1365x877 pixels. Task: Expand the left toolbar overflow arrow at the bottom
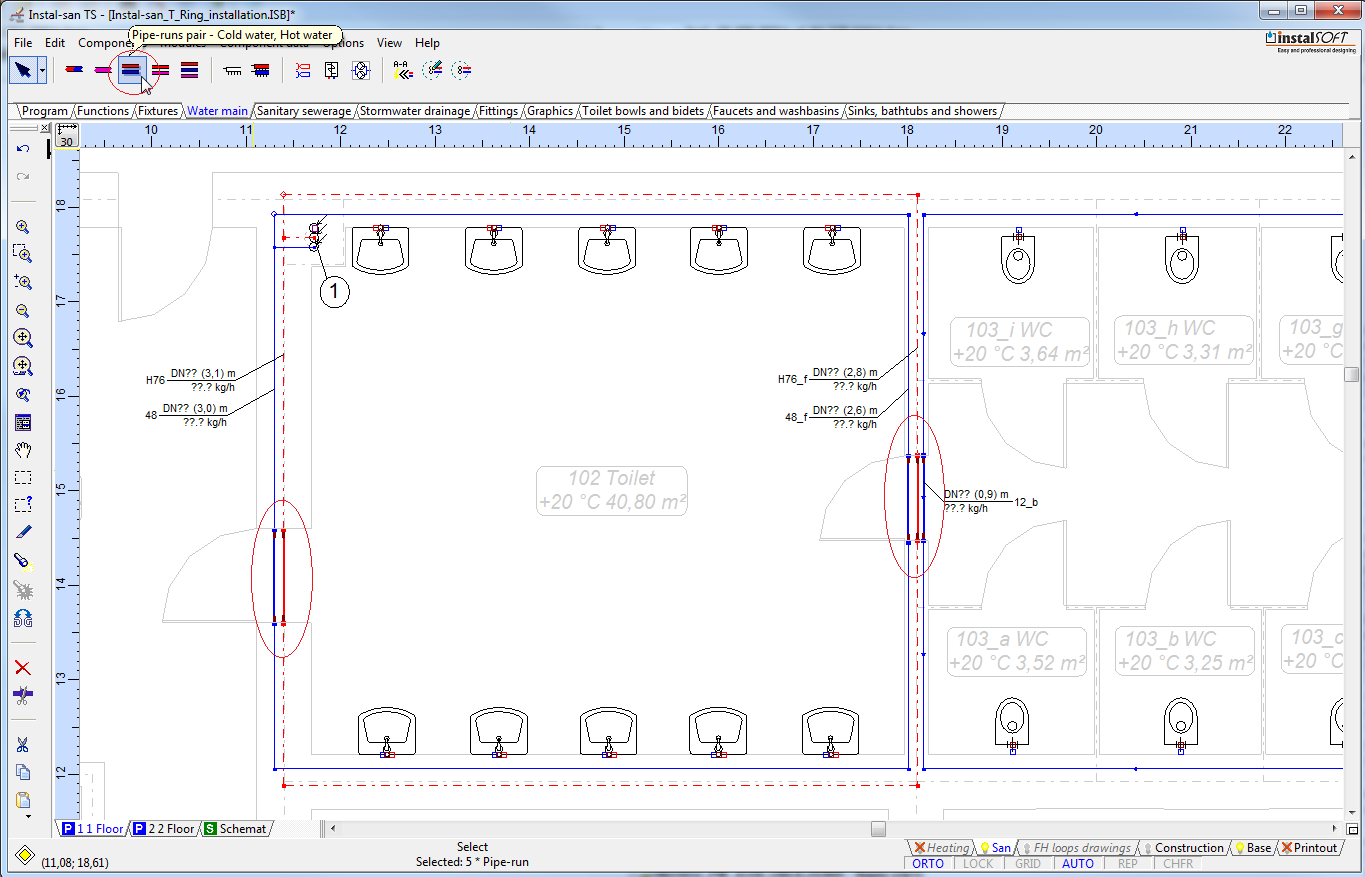click(28, 816)
